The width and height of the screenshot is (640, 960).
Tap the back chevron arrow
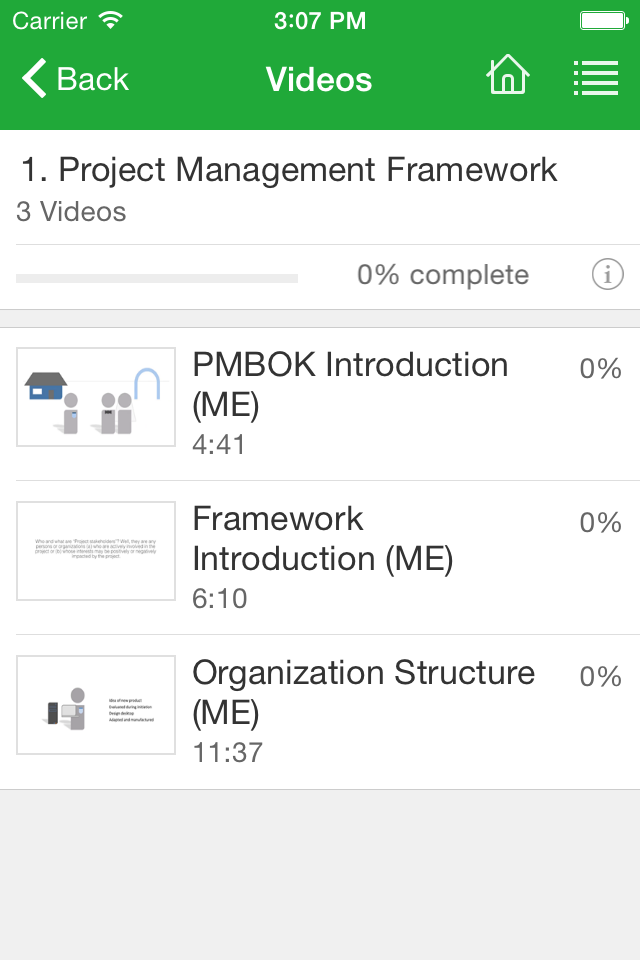coord(34,78)
